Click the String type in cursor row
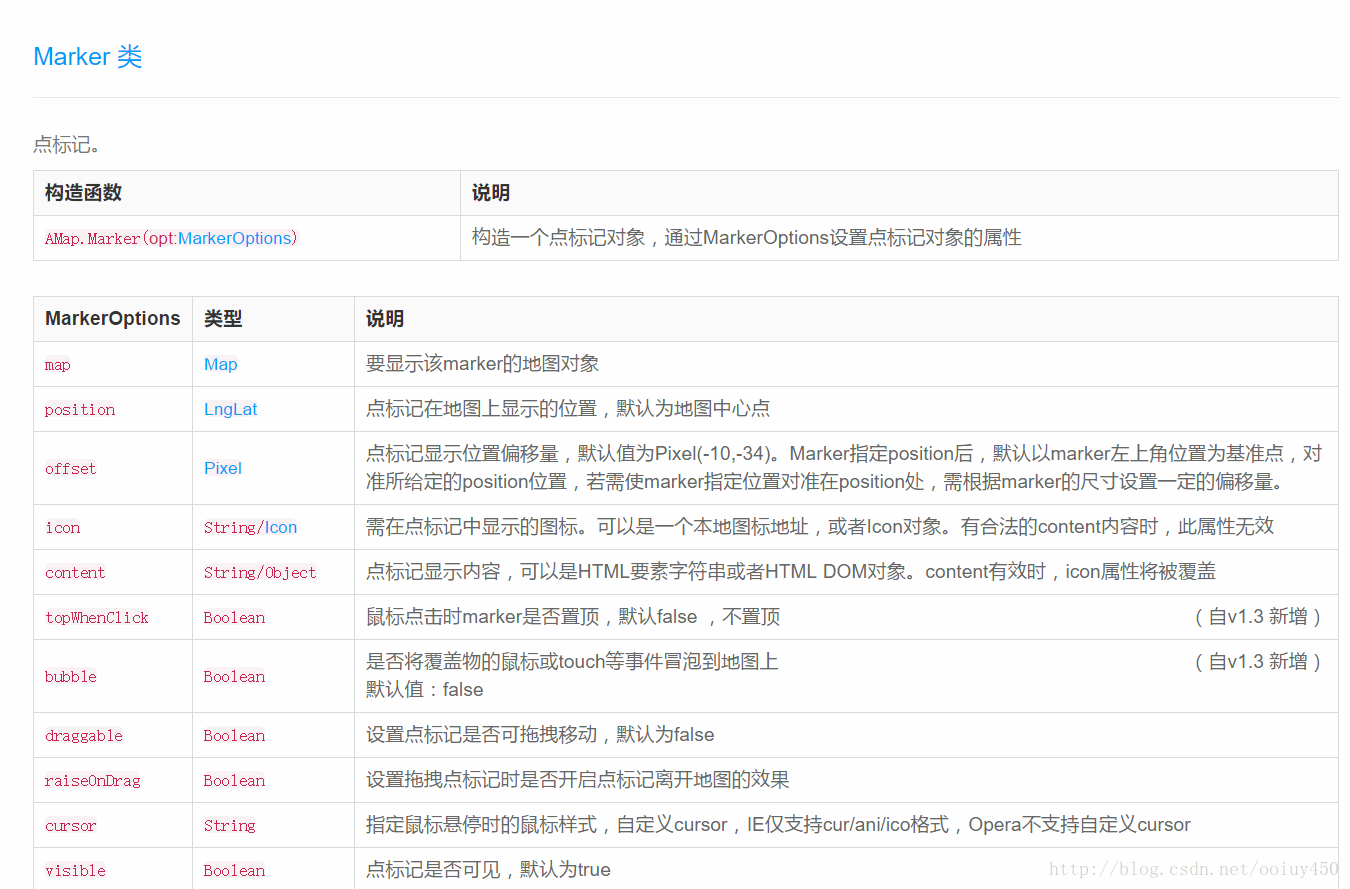This screenshot has width=1350, height=889. pyautogui.click(x=230, y=826)
